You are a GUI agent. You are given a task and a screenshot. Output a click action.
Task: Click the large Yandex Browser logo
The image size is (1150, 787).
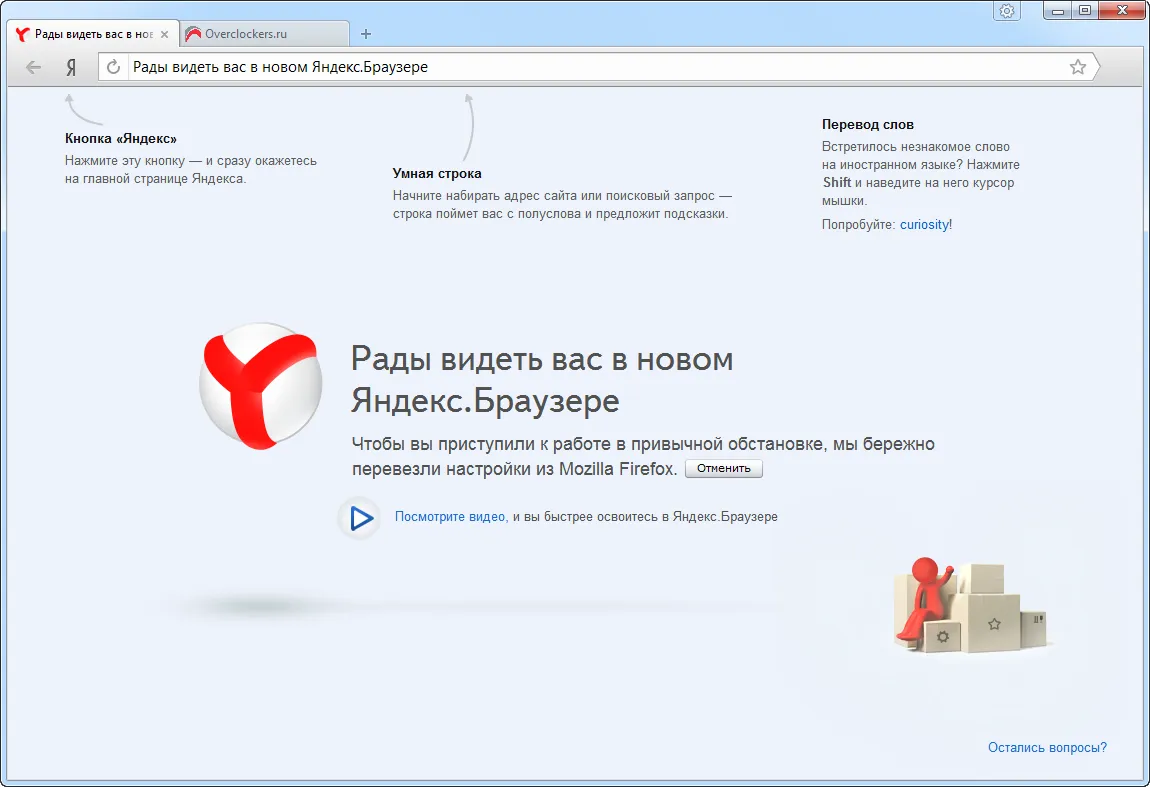(260, 386)
